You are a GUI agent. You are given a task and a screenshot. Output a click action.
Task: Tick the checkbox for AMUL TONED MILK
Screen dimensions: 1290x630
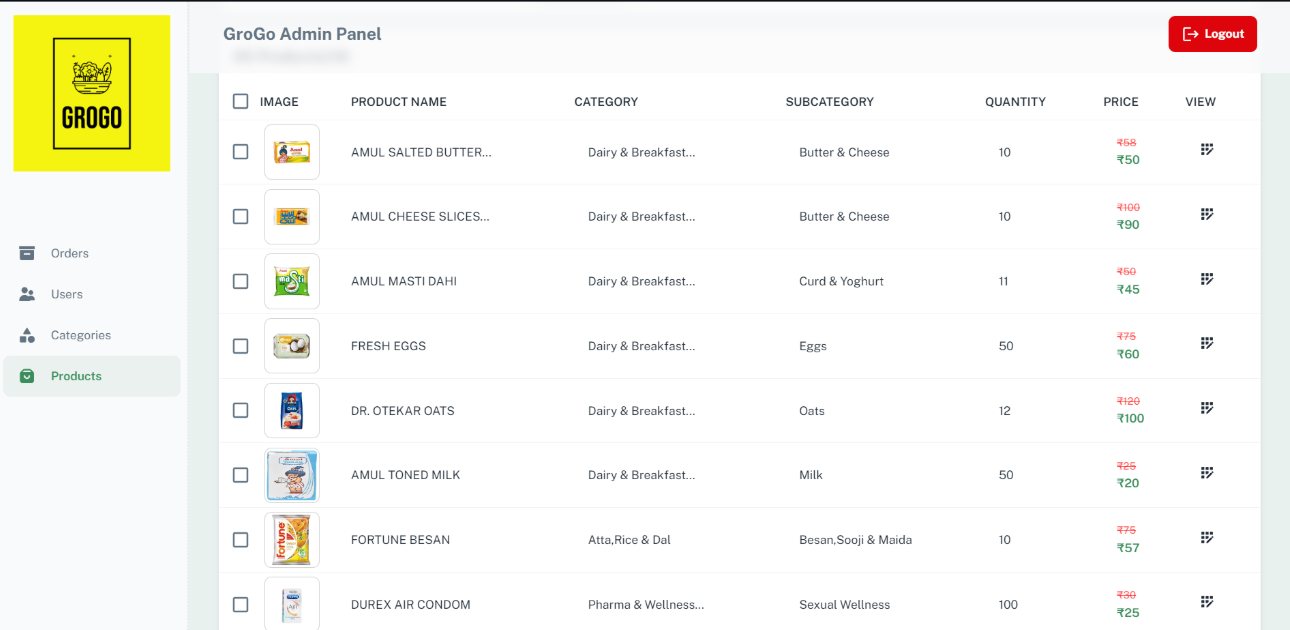tap(240, 475)
